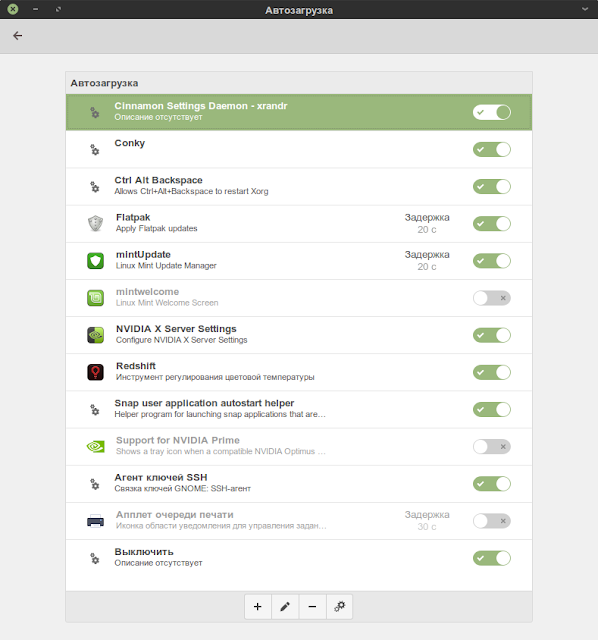Click the back arrow in the header
The image size is (598, 640).
(18, 36)
